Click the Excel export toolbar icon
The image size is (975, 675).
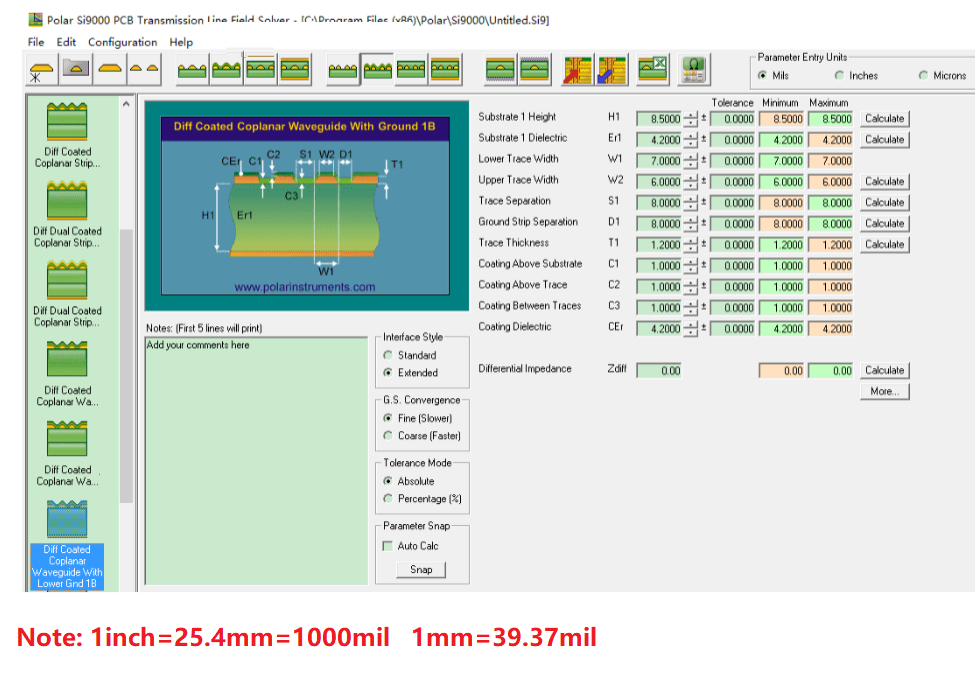[x=654, y=70]
